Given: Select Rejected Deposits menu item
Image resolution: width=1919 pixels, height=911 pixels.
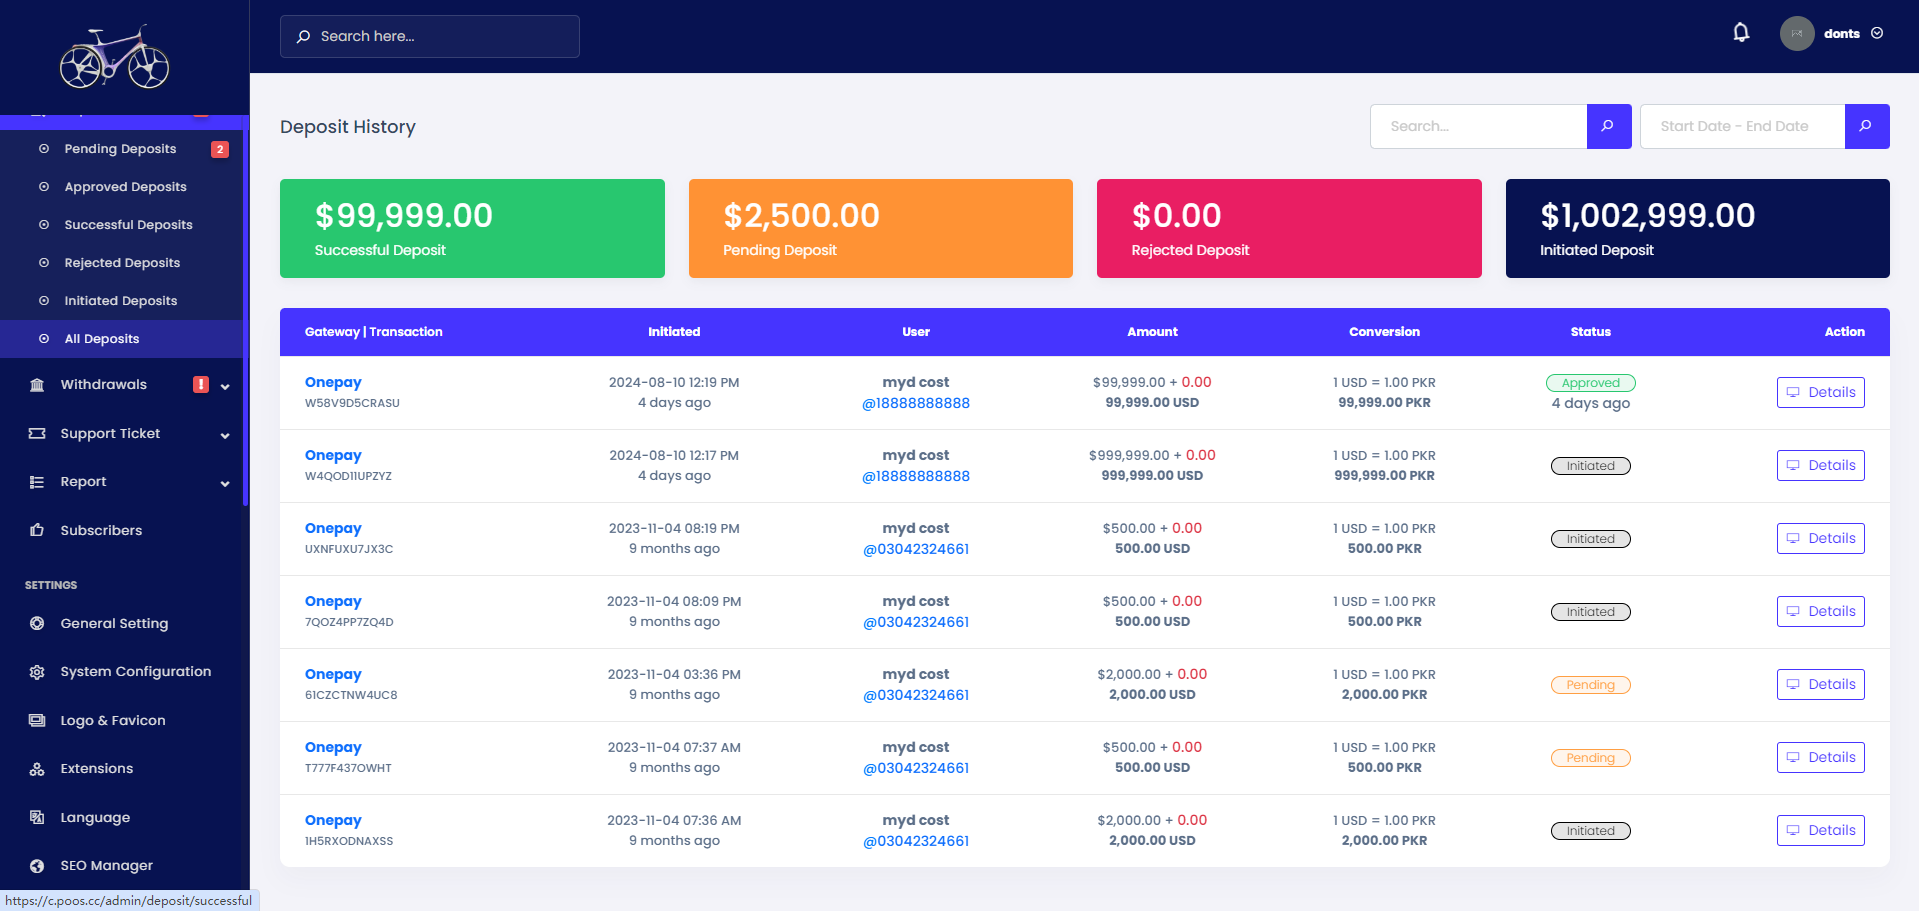Looking at the screenshot, I should 121,263.
